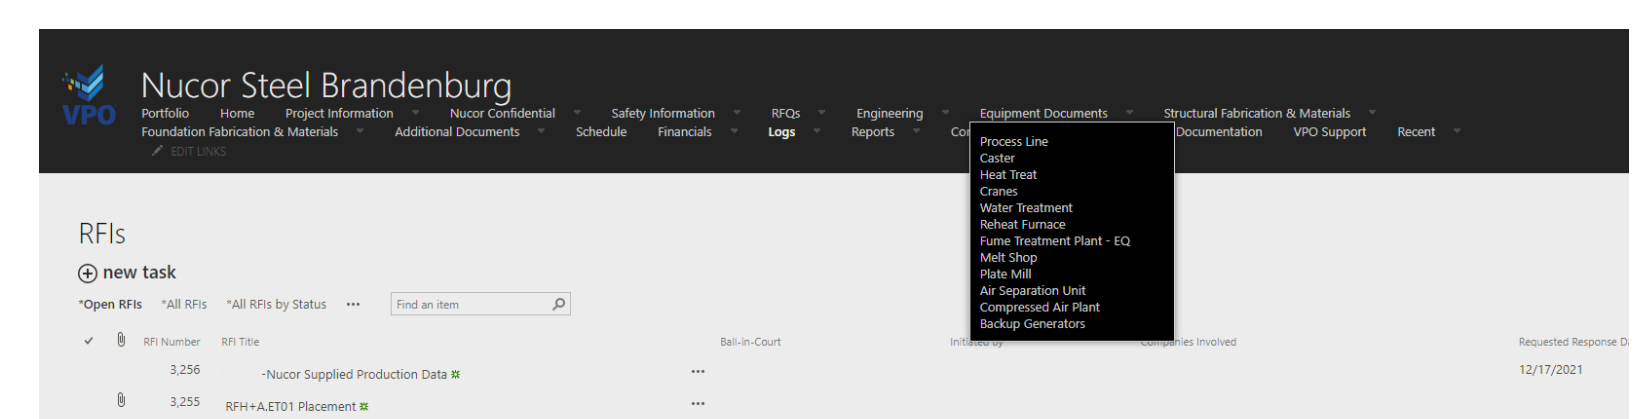1648x419 pixels.
Task: Switch to Open RFIs view
Action: 110,305
